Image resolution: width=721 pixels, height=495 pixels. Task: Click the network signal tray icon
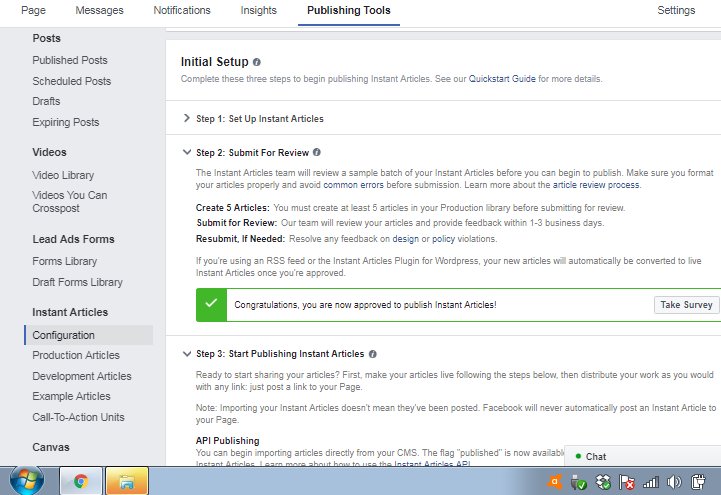pos(651,482)
